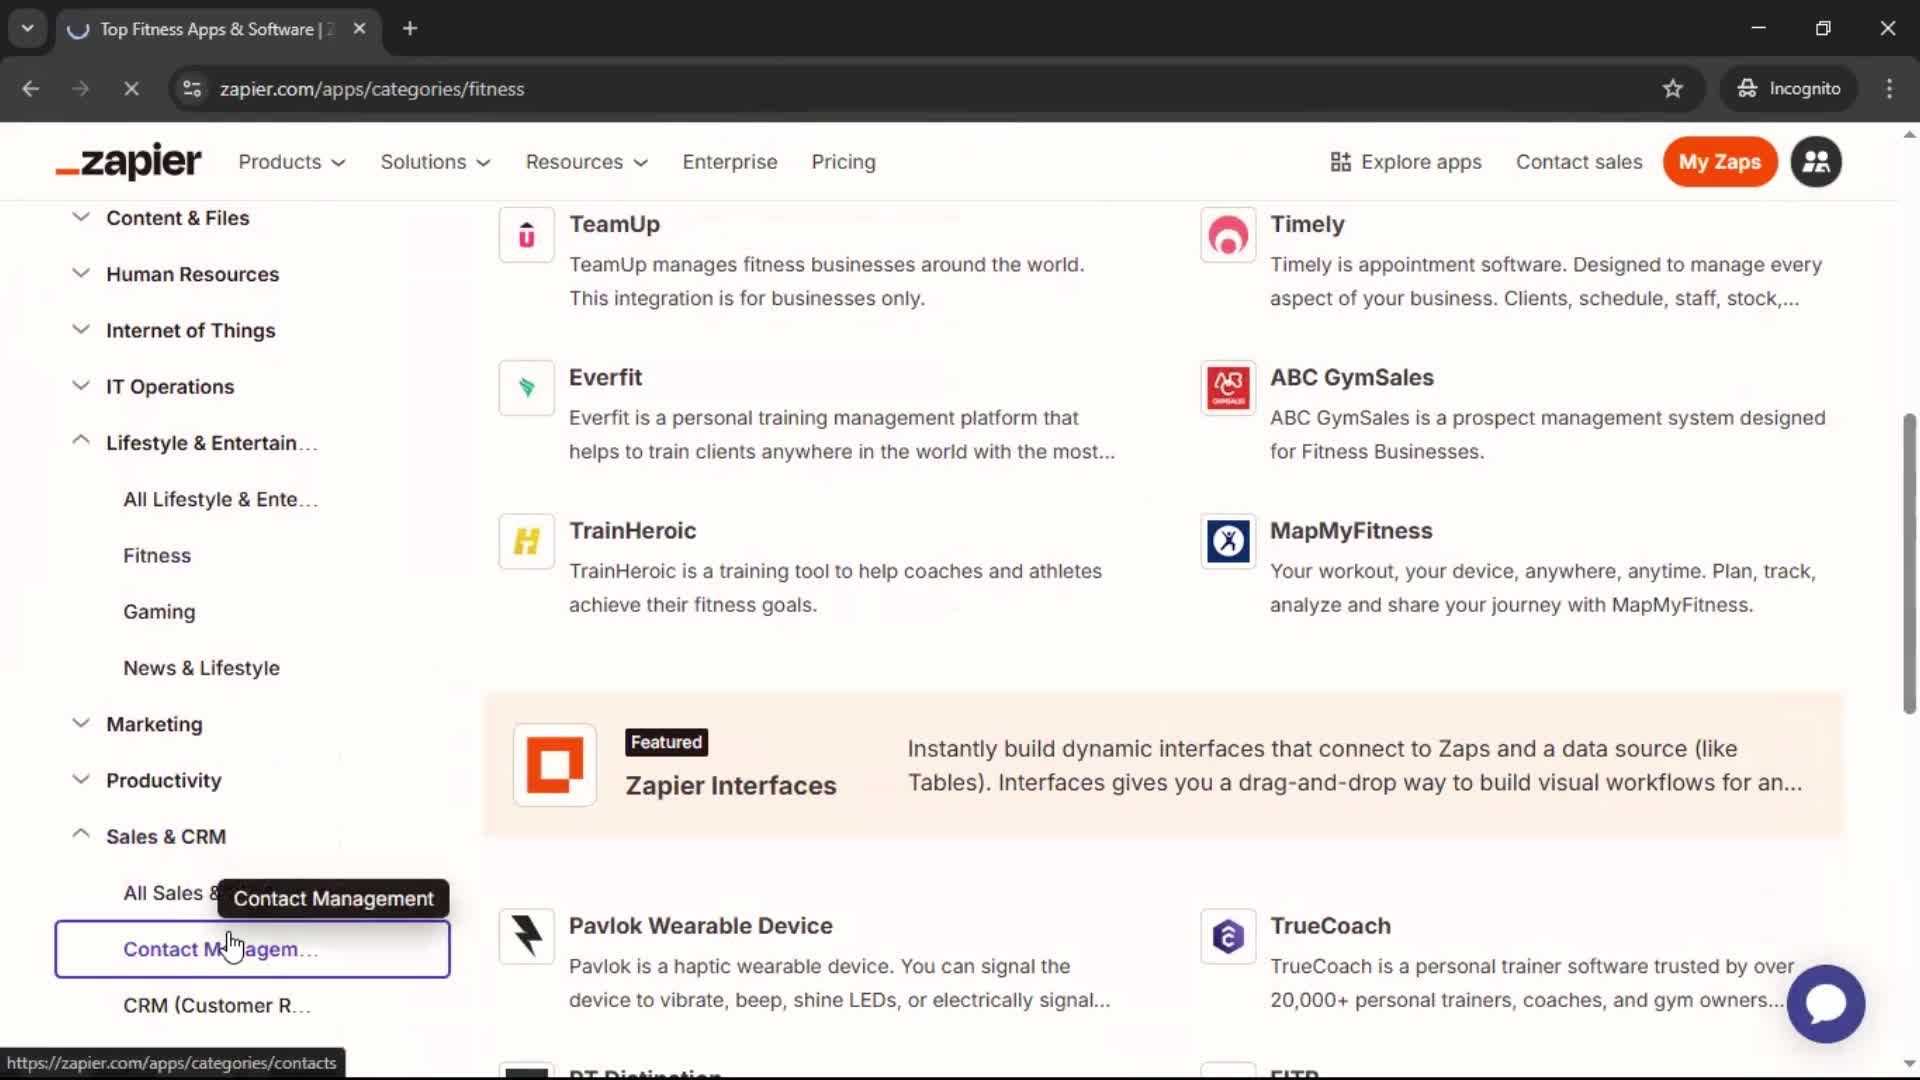Open the Timely title link
The width and height of the screenshot is (1920, 1080).
coord(1307,224)
